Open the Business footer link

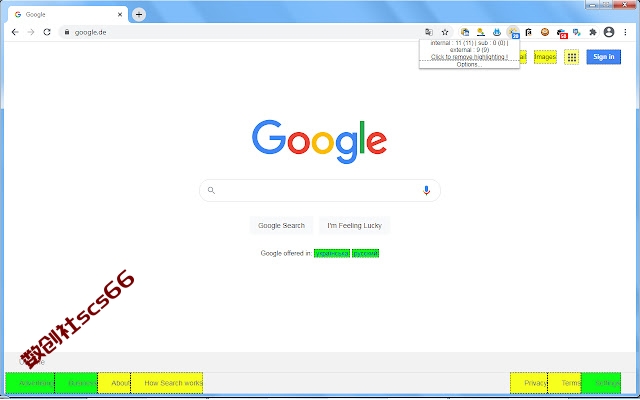point(76,383)
